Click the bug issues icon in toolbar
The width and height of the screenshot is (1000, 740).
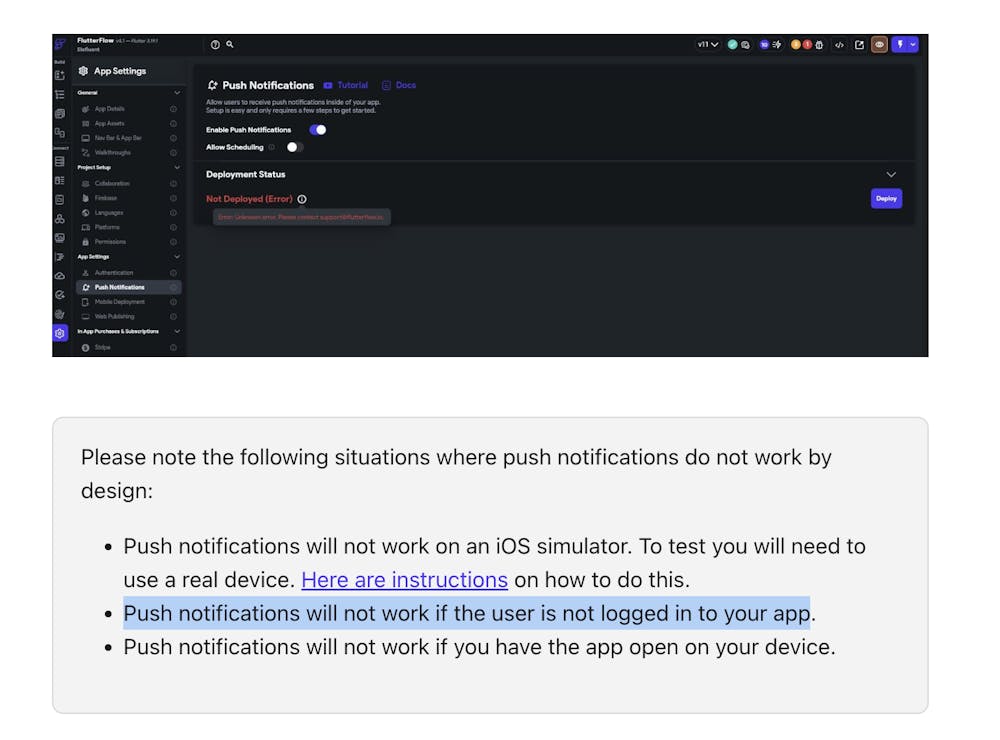pos(819,45)
